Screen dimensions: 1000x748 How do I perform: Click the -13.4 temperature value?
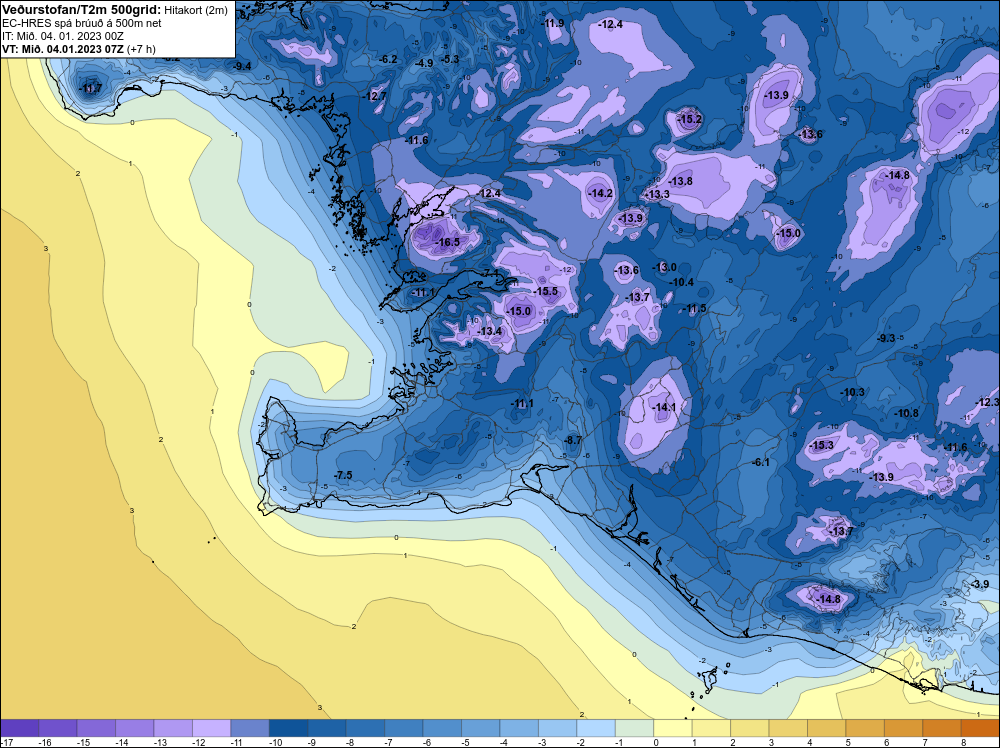pos(490,331)
